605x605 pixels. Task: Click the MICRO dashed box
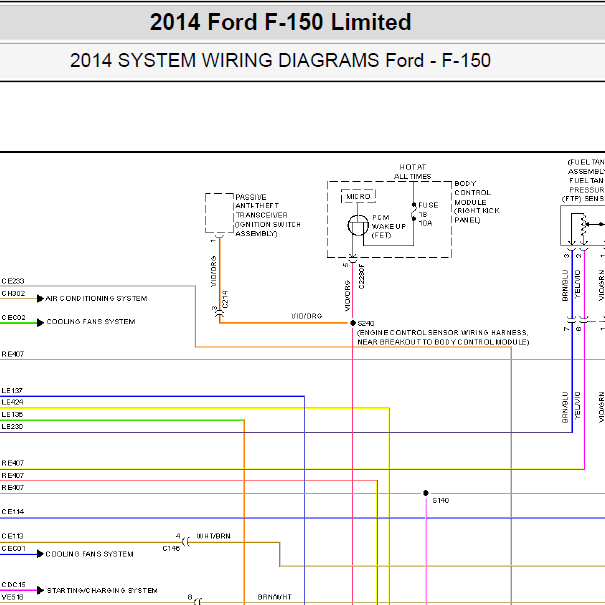(358, 196)
